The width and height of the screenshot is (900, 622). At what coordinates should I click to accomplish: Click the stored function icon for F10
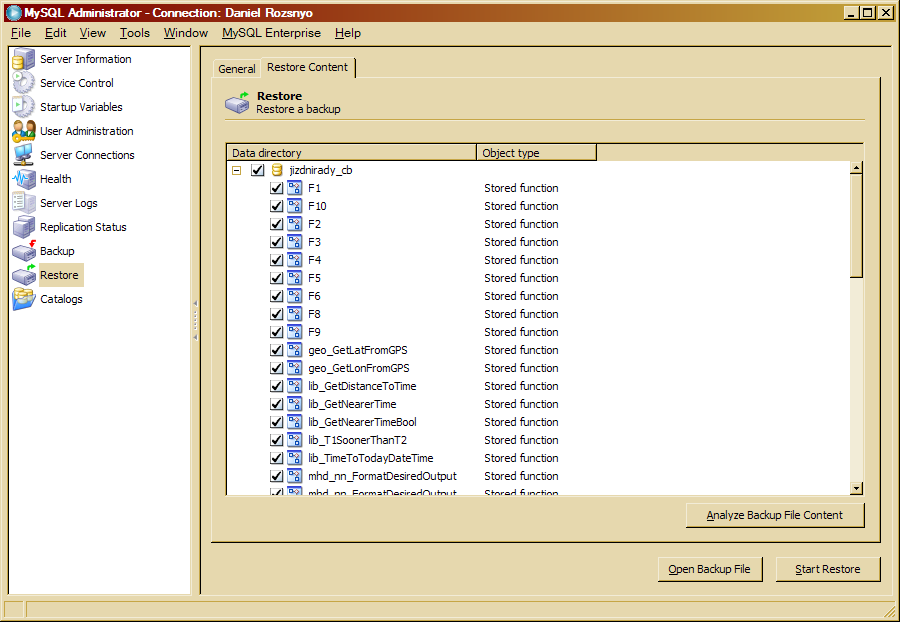294,206
